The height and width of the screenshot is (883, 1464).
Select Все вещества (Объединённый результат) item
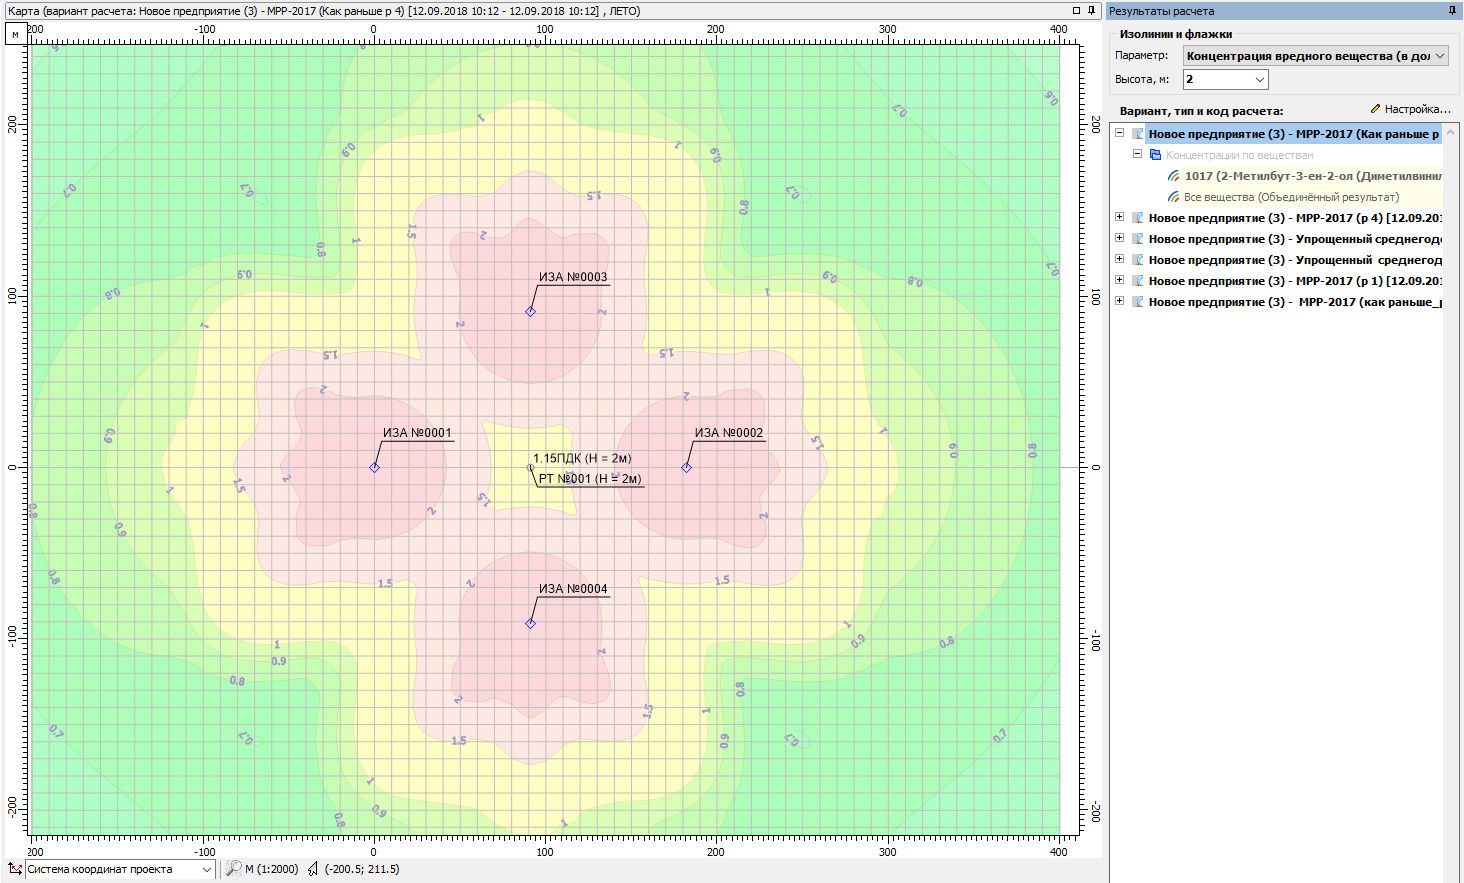click(x=1291, y=197)
